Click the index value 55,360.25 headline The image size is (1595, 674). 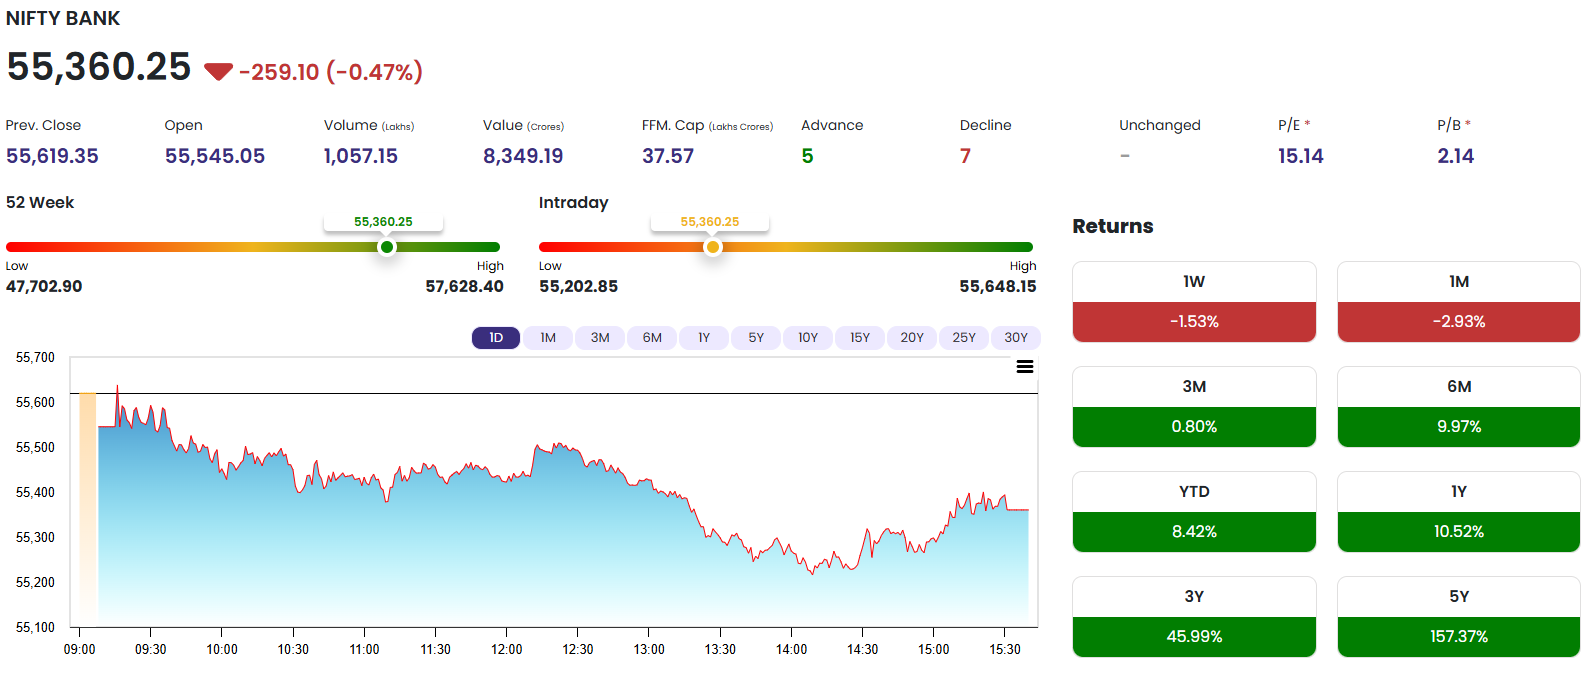[x=99, y=67]
